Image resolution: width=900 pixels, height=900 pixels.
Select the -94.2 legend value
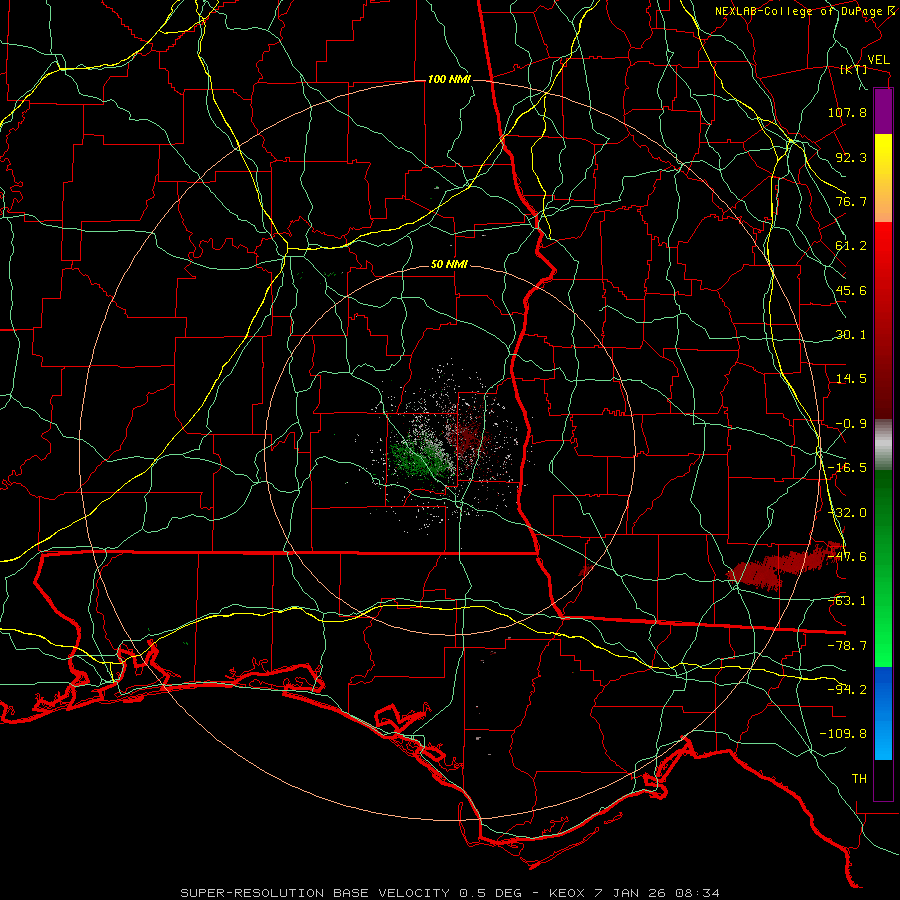coord(847,690)
